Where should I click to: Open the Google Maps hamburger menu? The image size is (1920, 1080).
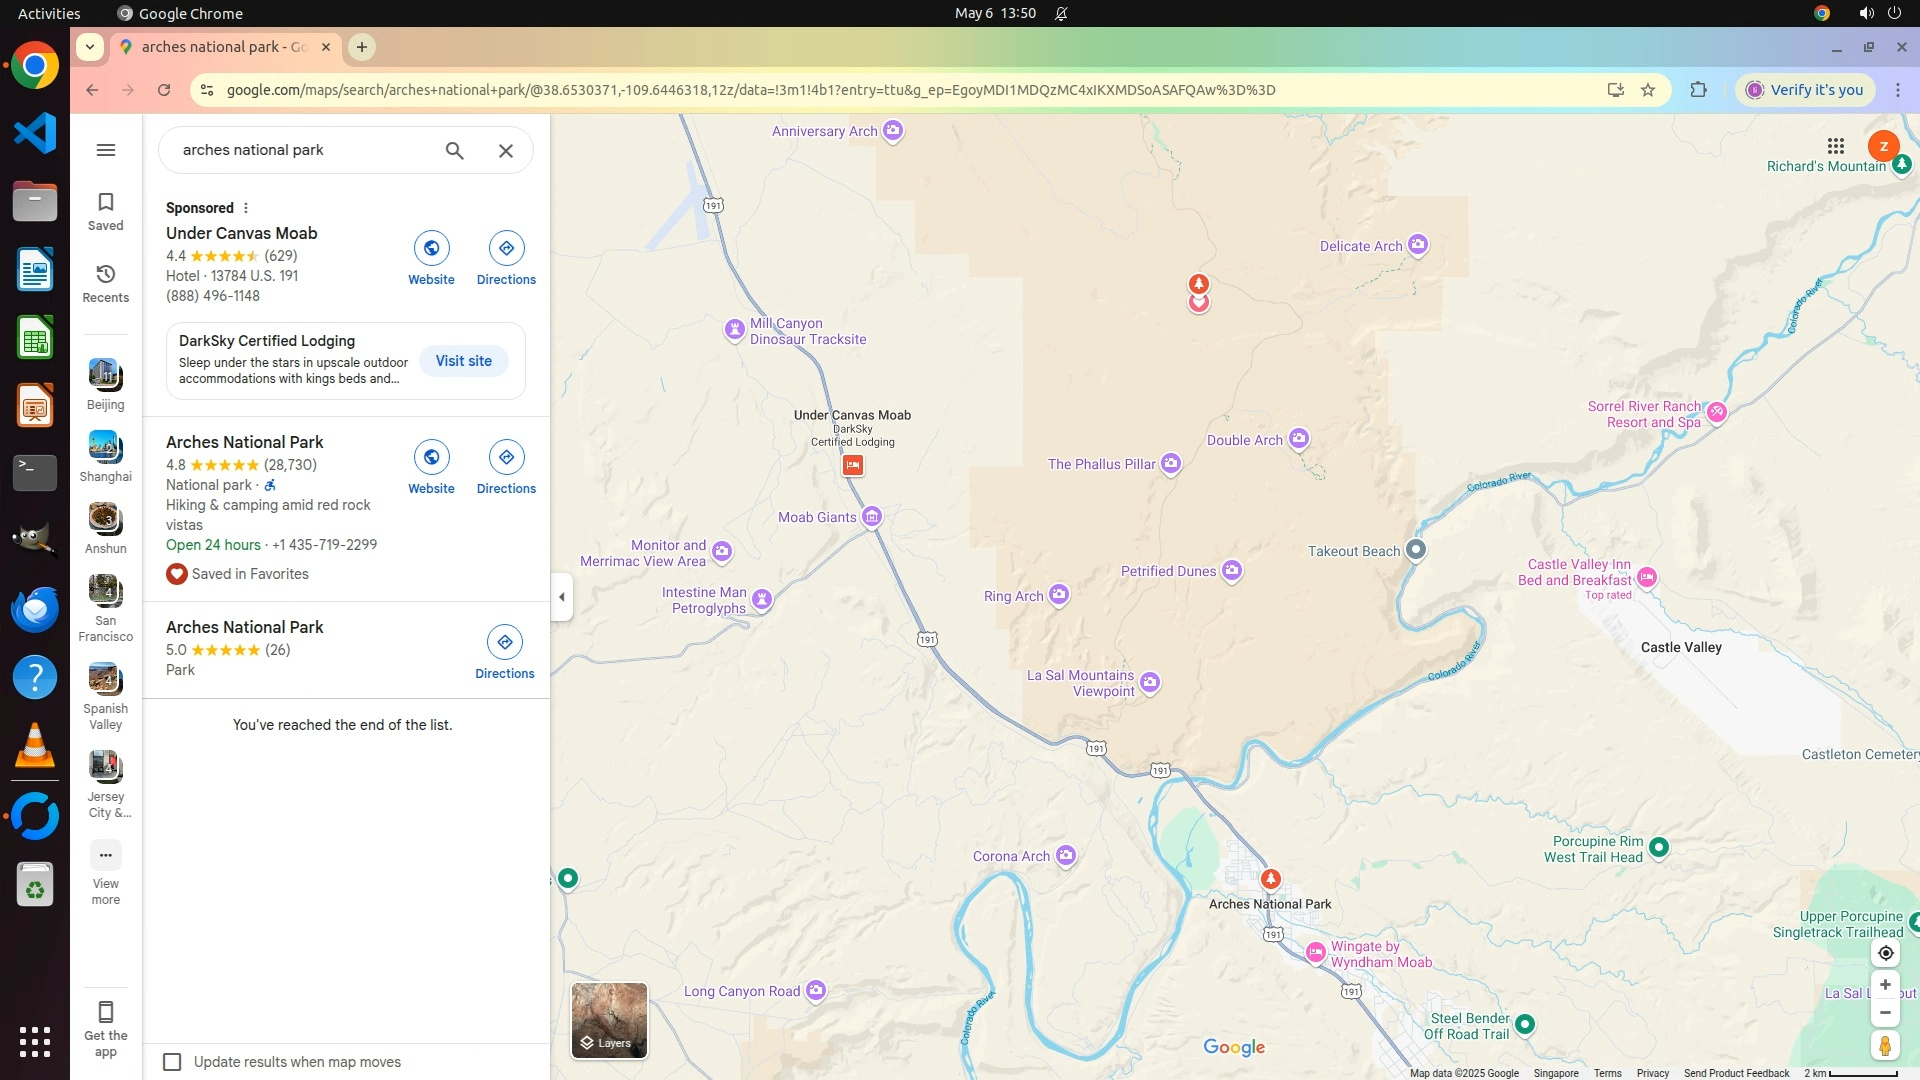point(106,150)
